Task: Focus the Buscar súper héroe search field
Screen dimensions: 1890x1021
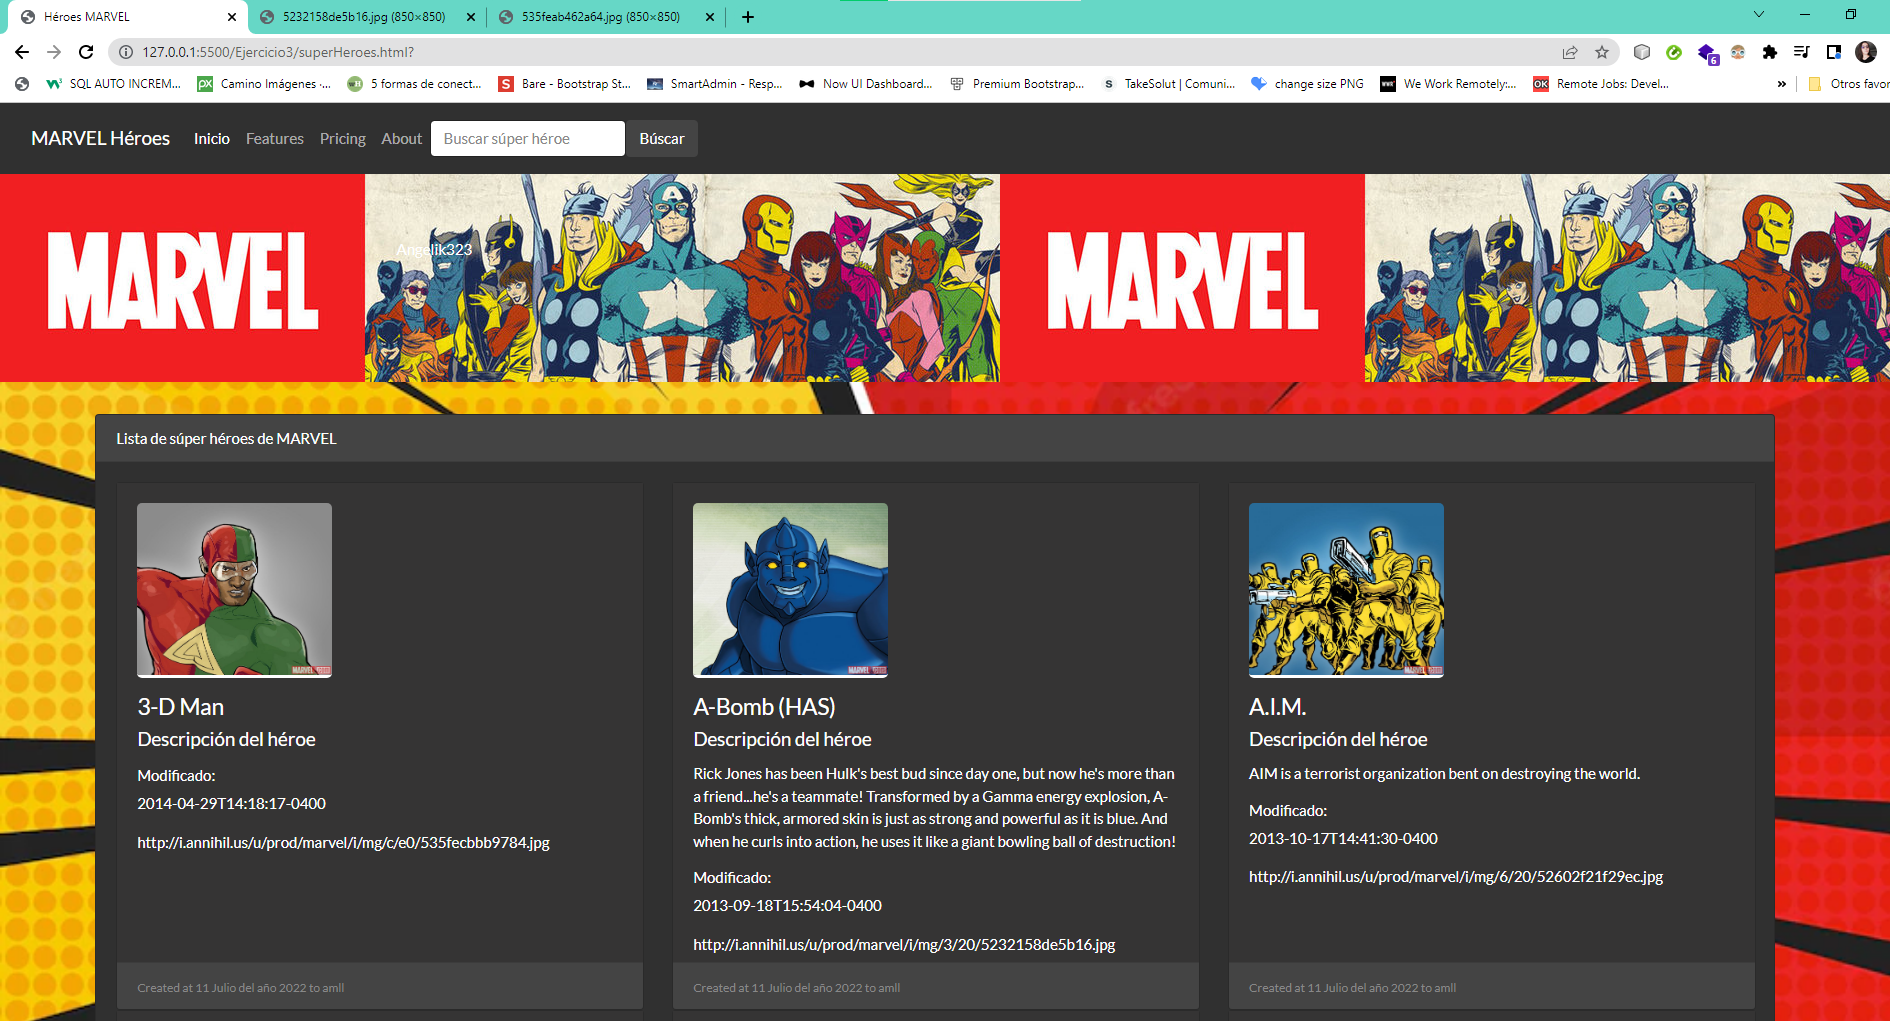Action: coord(528,138)
